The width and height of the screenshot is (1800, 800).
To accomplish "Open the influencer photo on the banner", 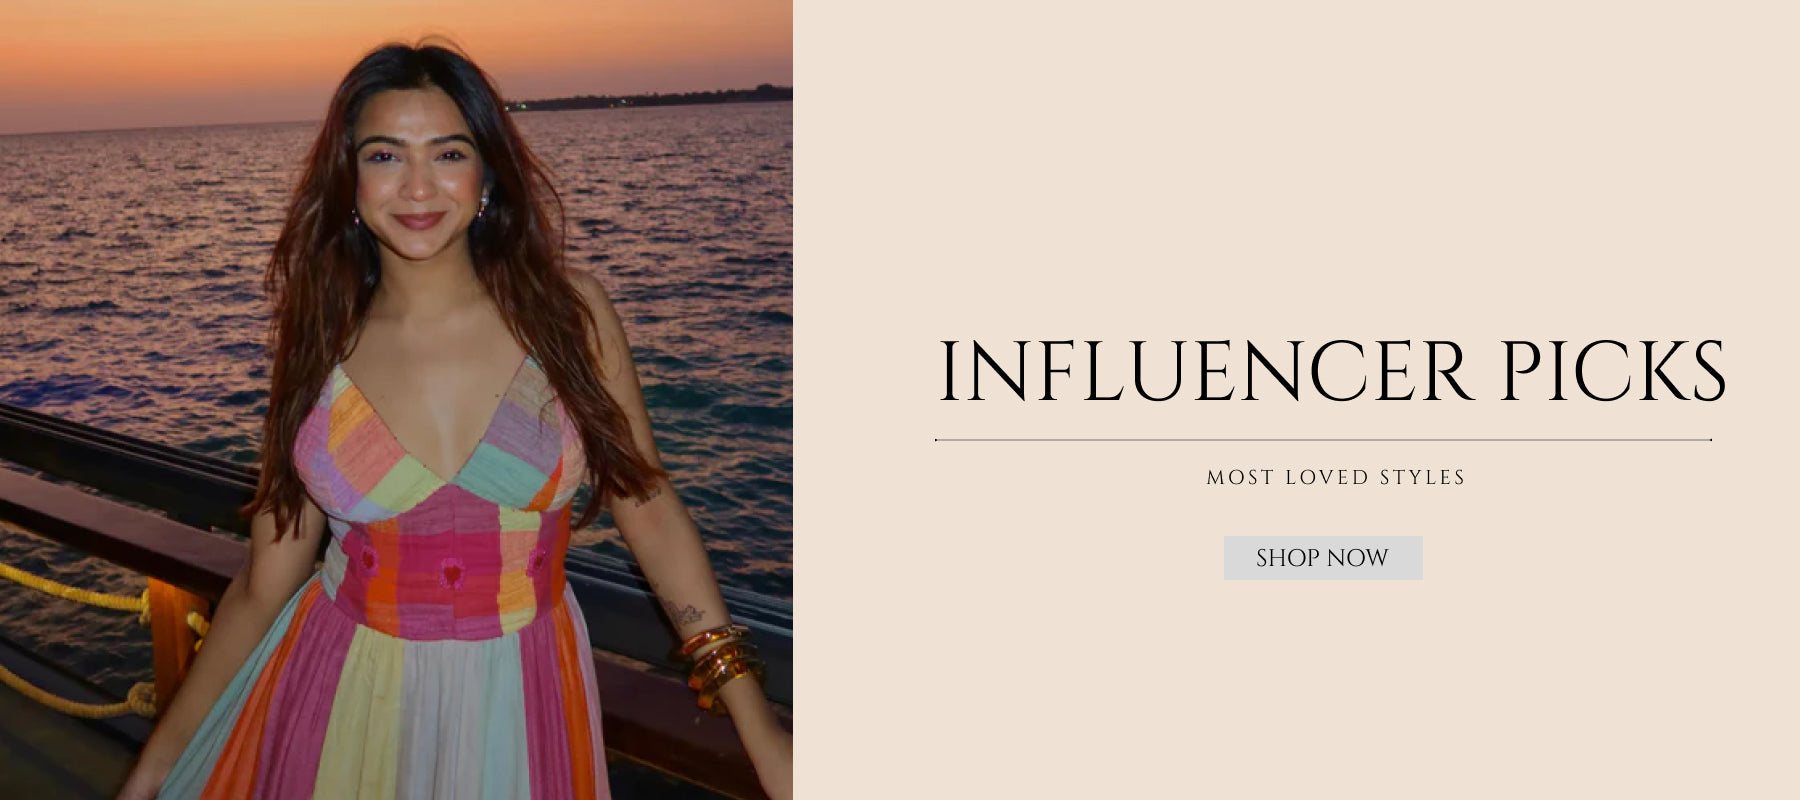I will pos(396,400).
